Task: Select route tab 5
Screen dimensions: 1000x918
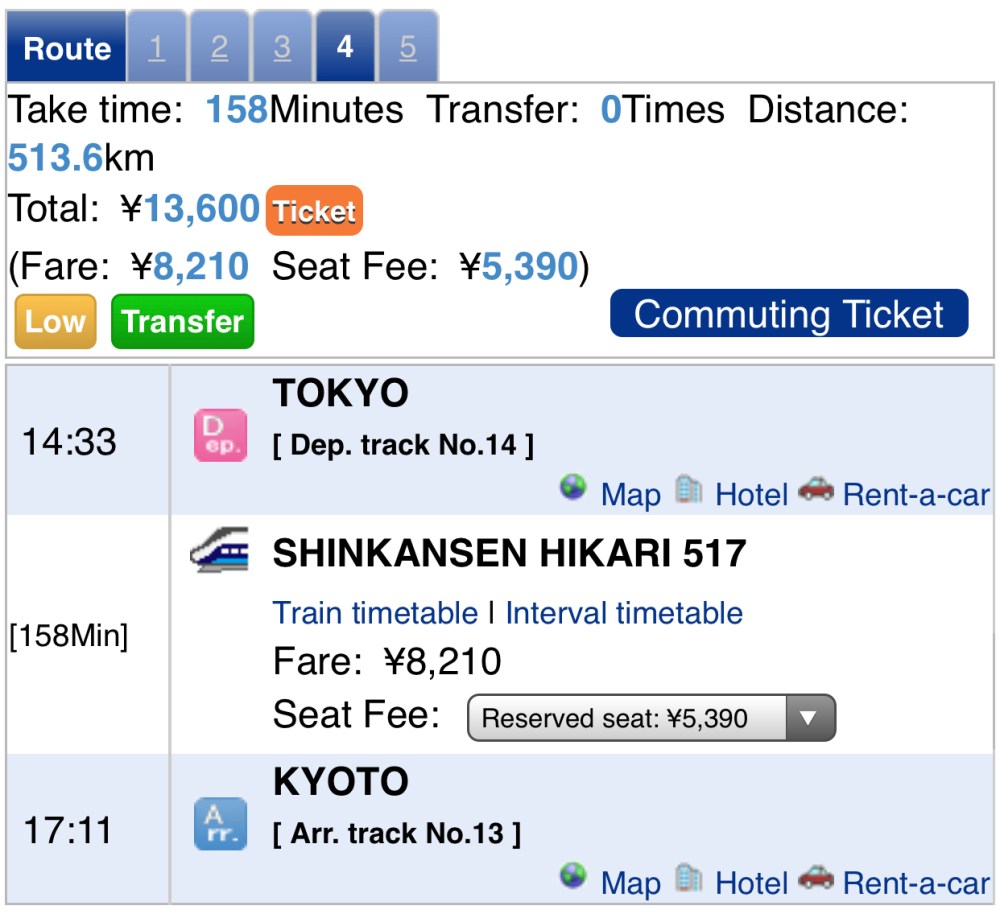Action: [x=407, y=47]
